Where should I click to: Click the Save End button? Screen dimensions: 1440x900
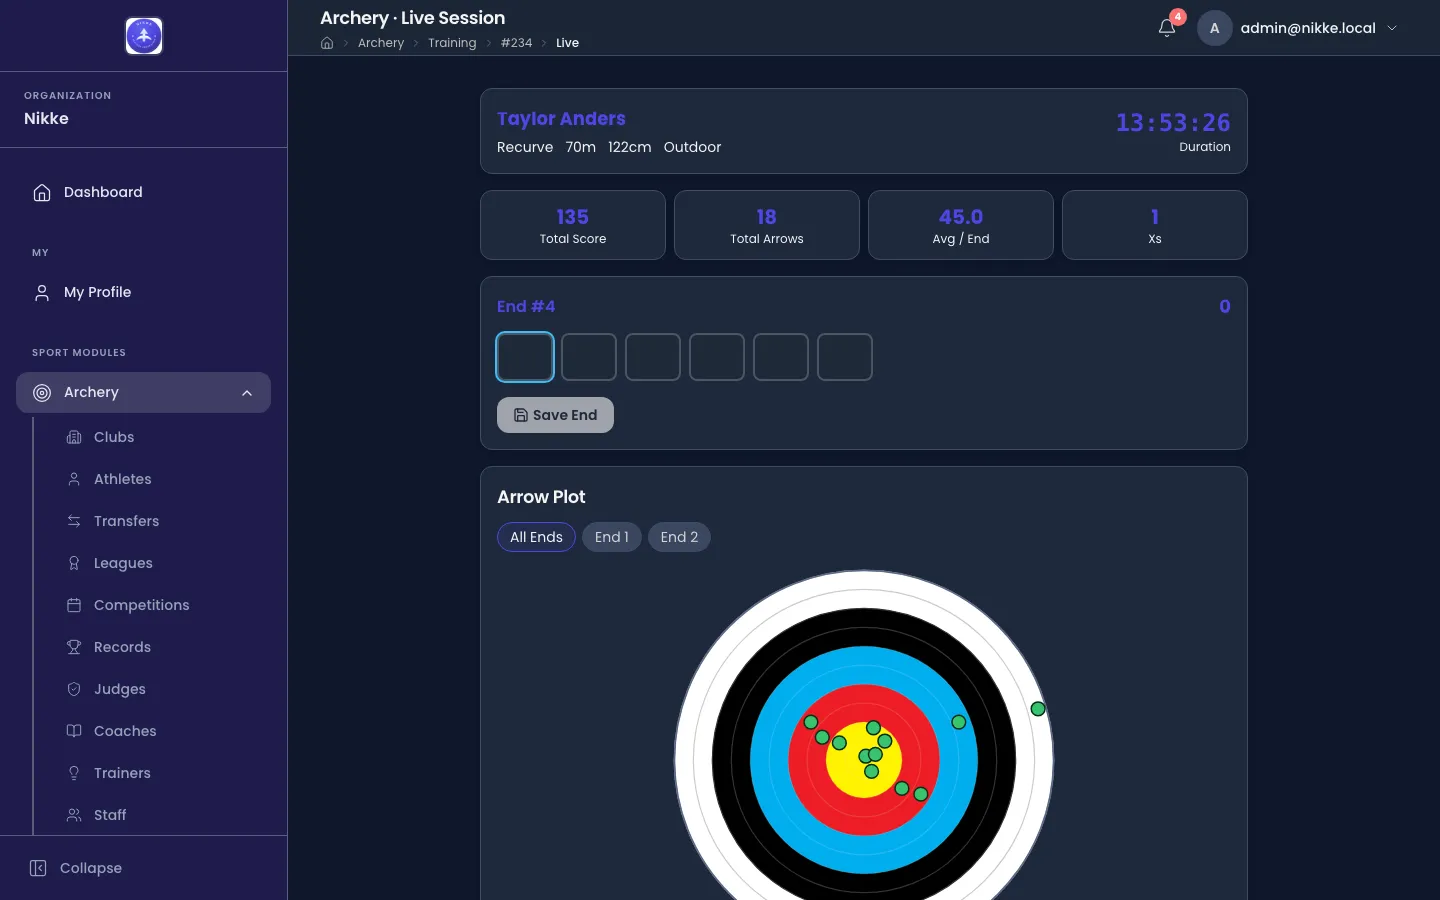555,415
